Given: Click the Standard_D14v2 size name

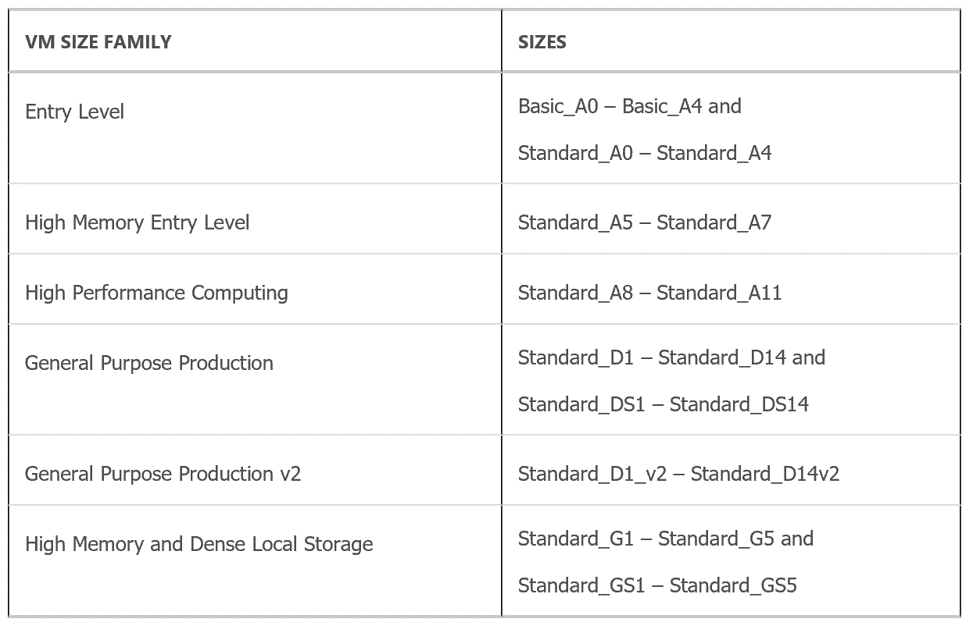Looking at the screenshot, I should coord(764,473).
